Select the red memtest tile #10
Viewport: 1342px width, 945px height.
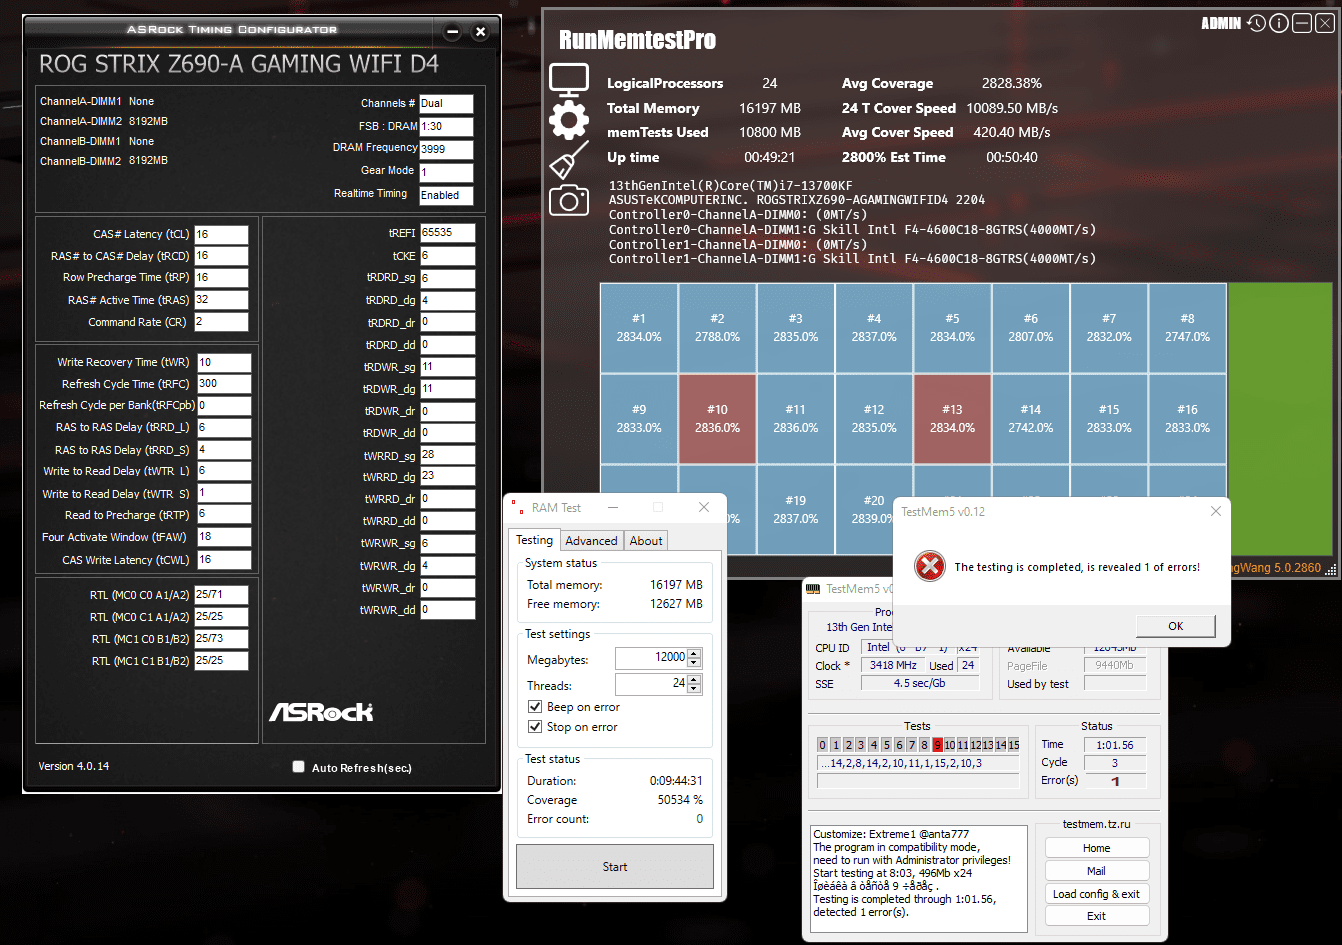pyautogui.click(x=717, y=419)
